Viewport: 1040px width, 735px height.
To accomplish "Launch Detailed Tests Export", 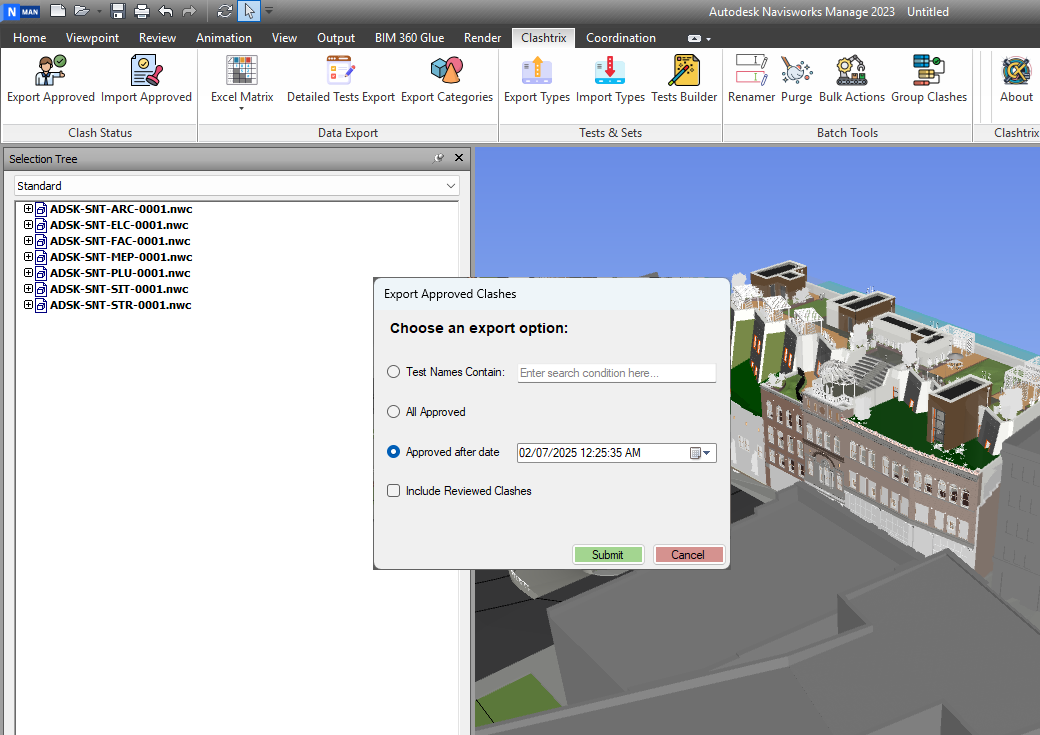I will tap(341, 70).
